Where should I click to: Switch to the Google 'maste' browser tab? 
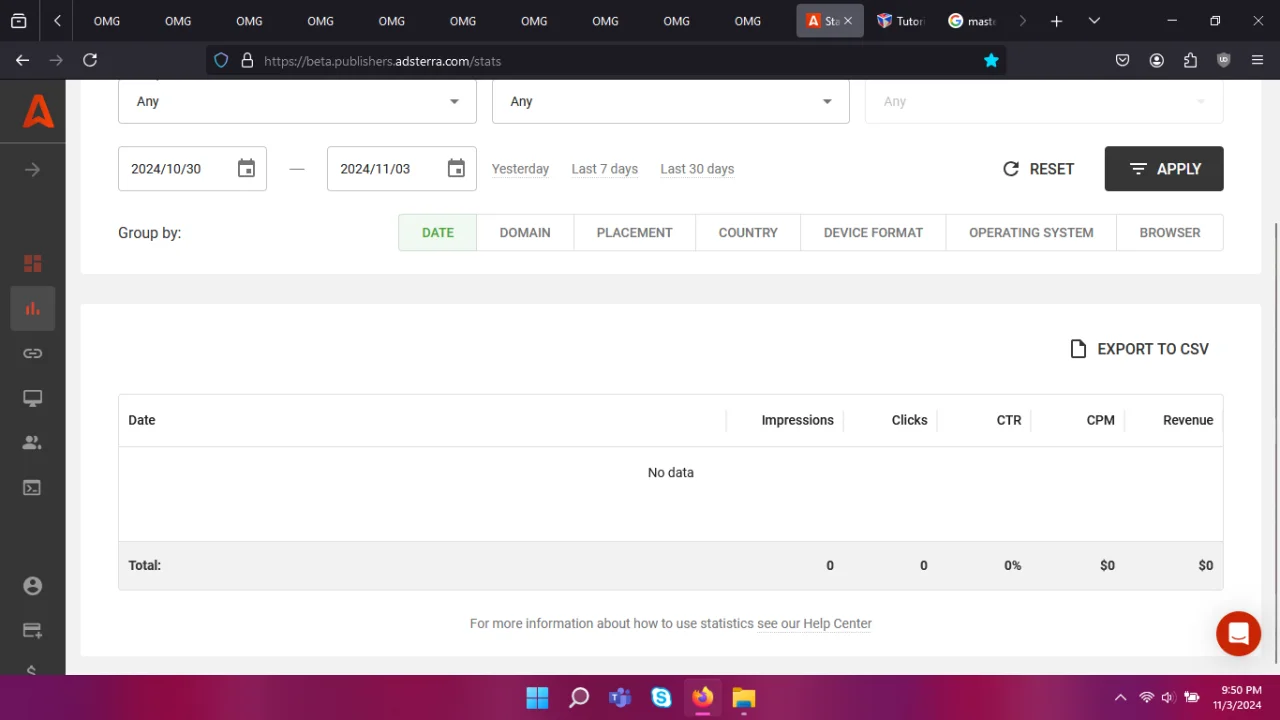[972, 21]
